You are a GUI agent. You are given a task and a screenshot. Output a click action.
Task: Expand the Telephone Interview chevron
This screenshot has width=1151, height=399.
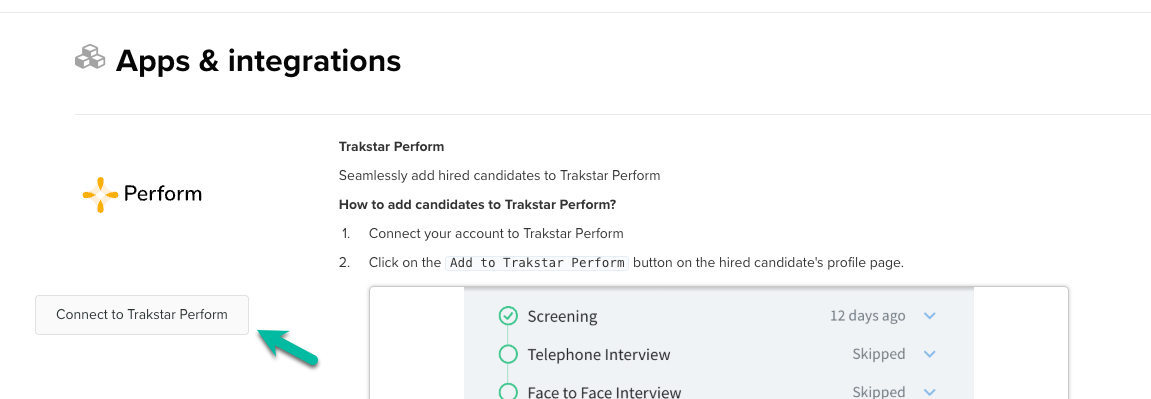(929, 354)
